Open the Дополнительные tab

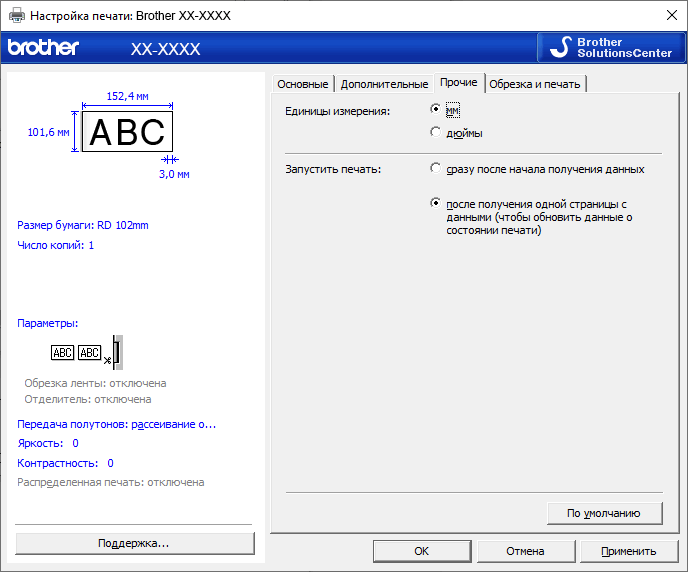coord(384,84)
